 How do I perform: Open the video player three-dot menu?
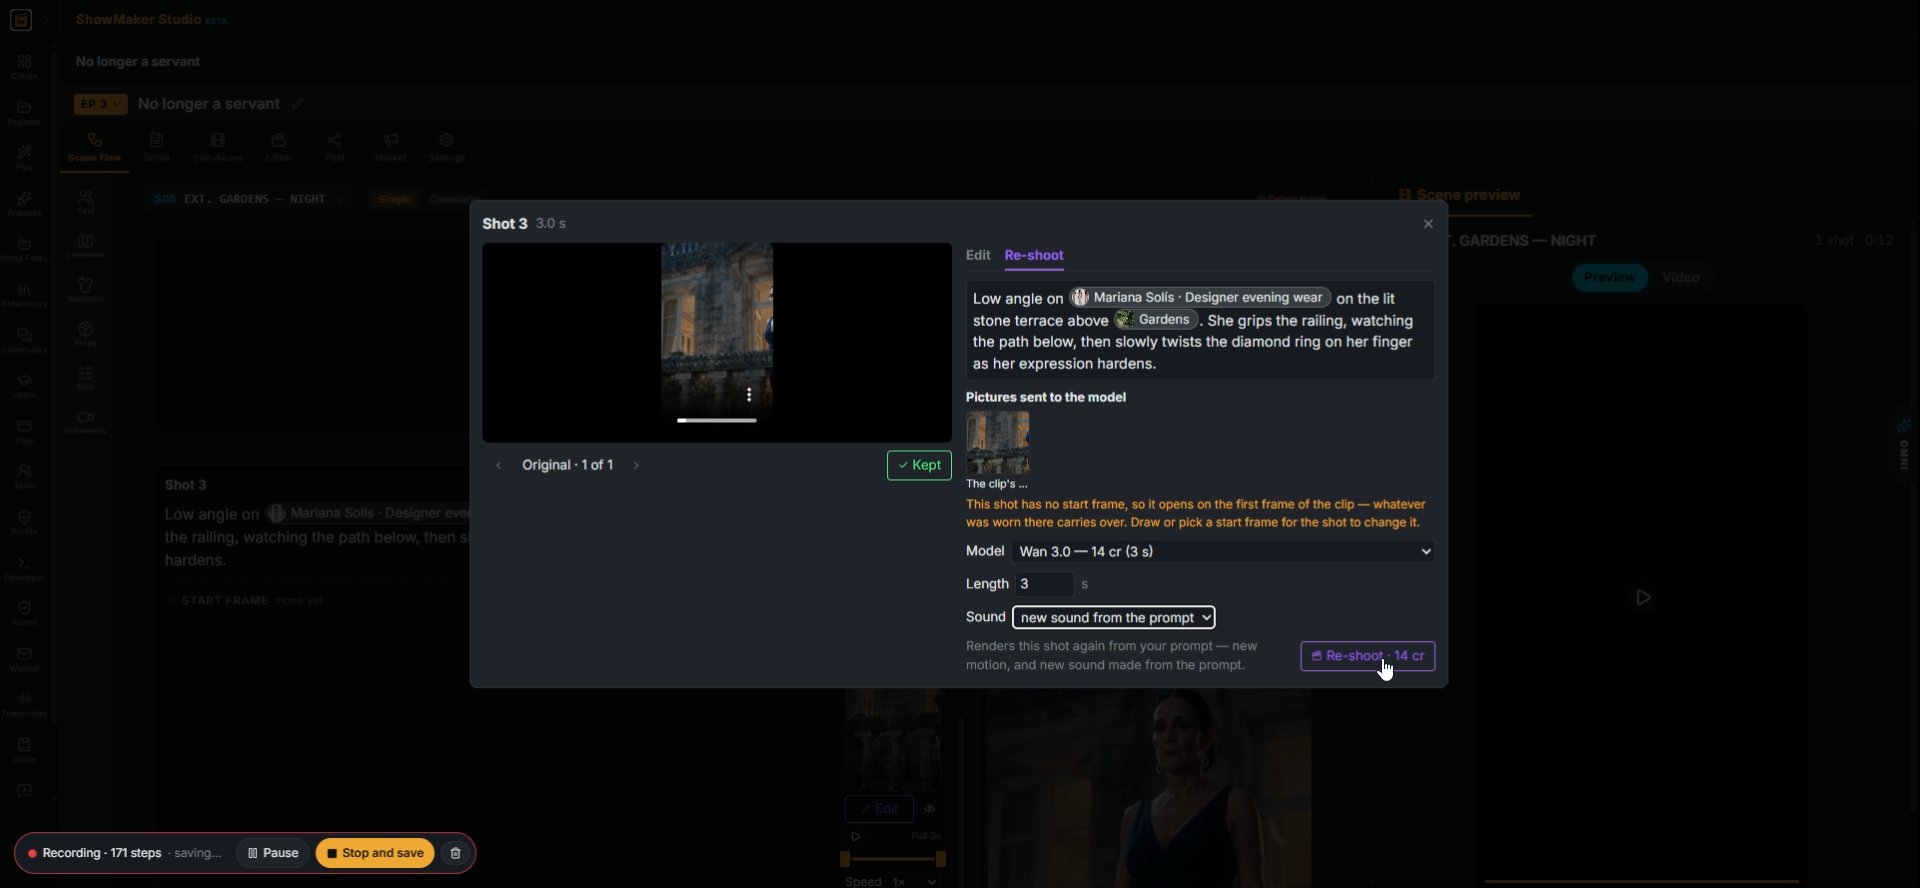[x=749, y=395]
